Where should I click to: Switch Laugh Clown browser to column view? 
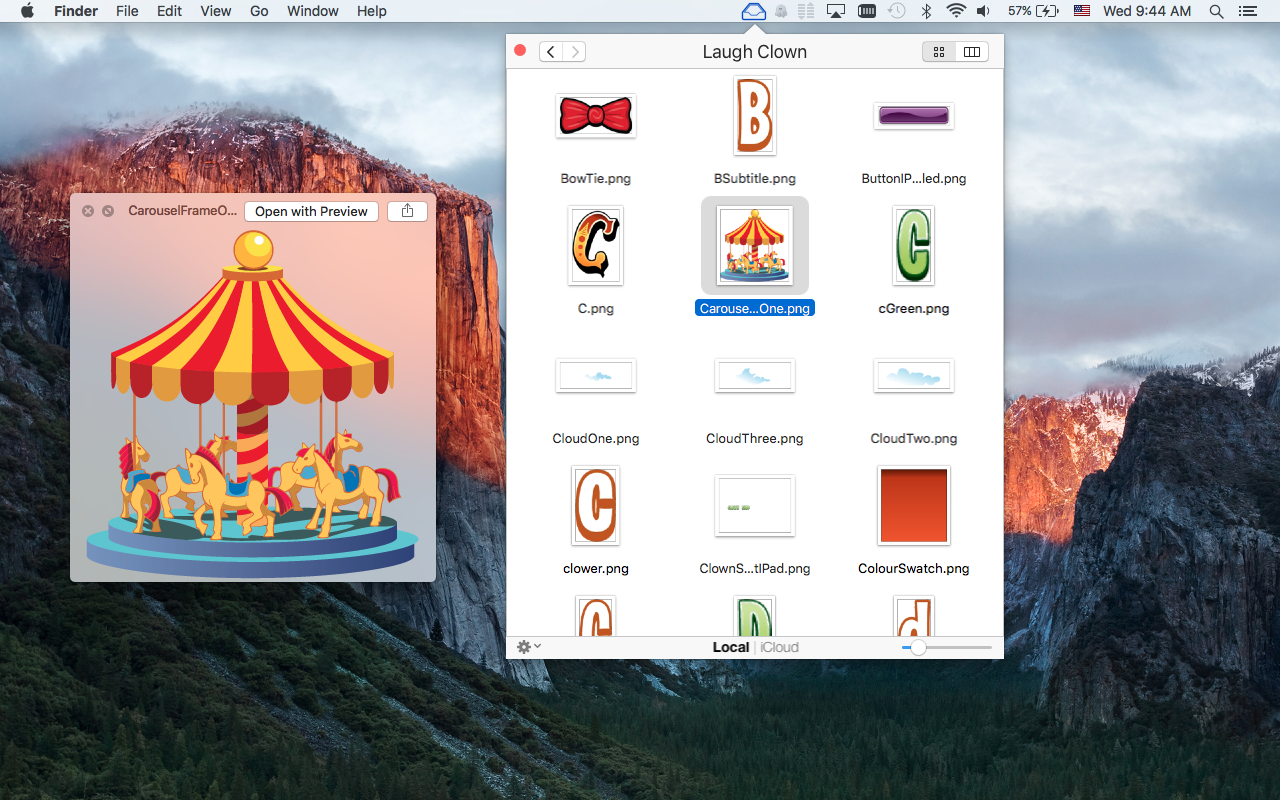(x=972, y=52)
